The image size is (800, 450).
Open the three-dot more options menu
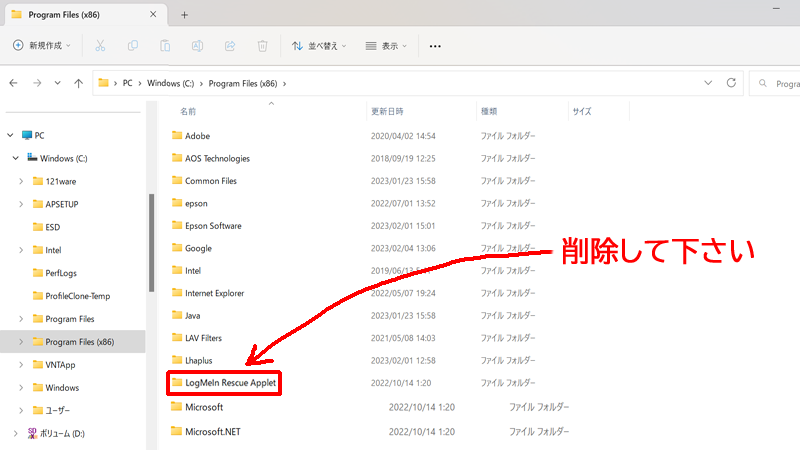click(435, 46)
